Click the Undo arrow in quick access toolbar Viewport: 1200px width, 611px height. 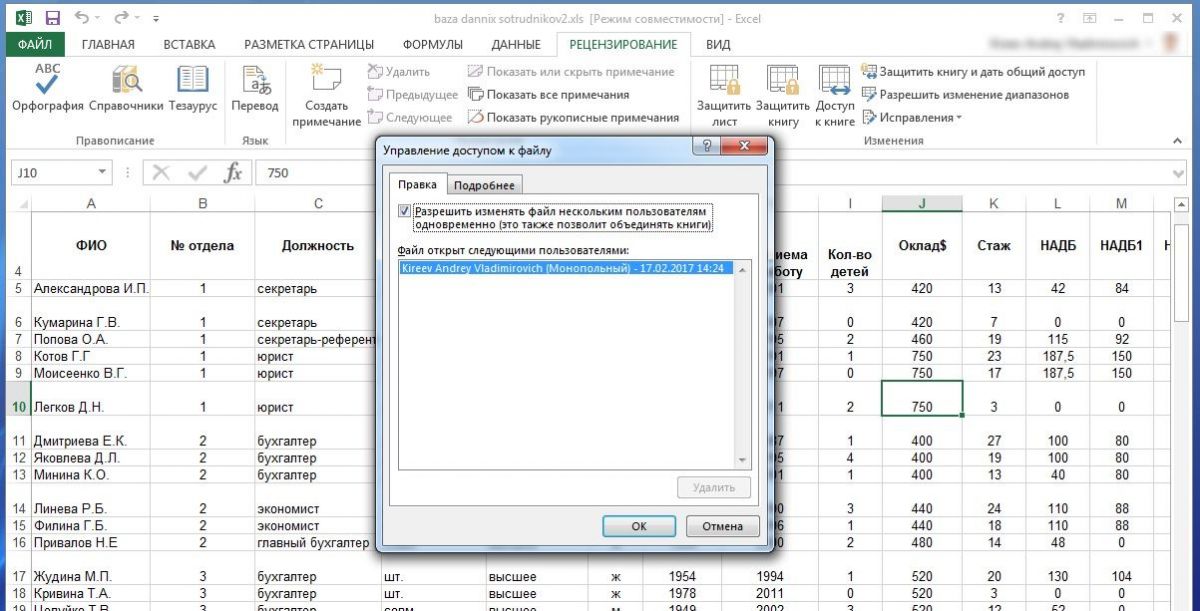(82, 18)
